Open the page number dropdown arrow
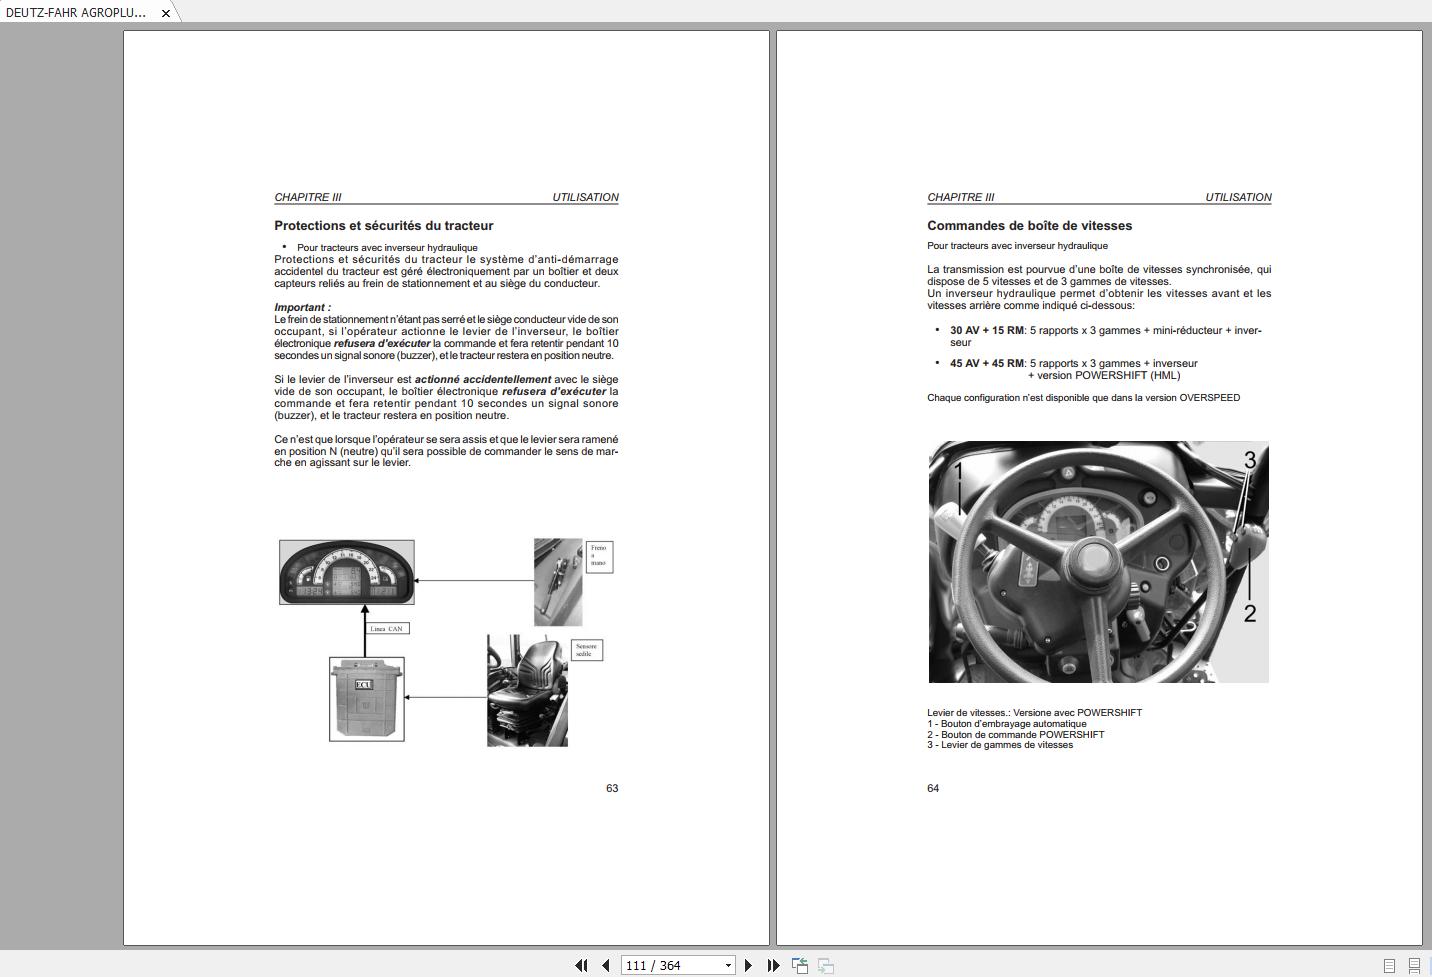1432x977 pixels. (728, 965)
